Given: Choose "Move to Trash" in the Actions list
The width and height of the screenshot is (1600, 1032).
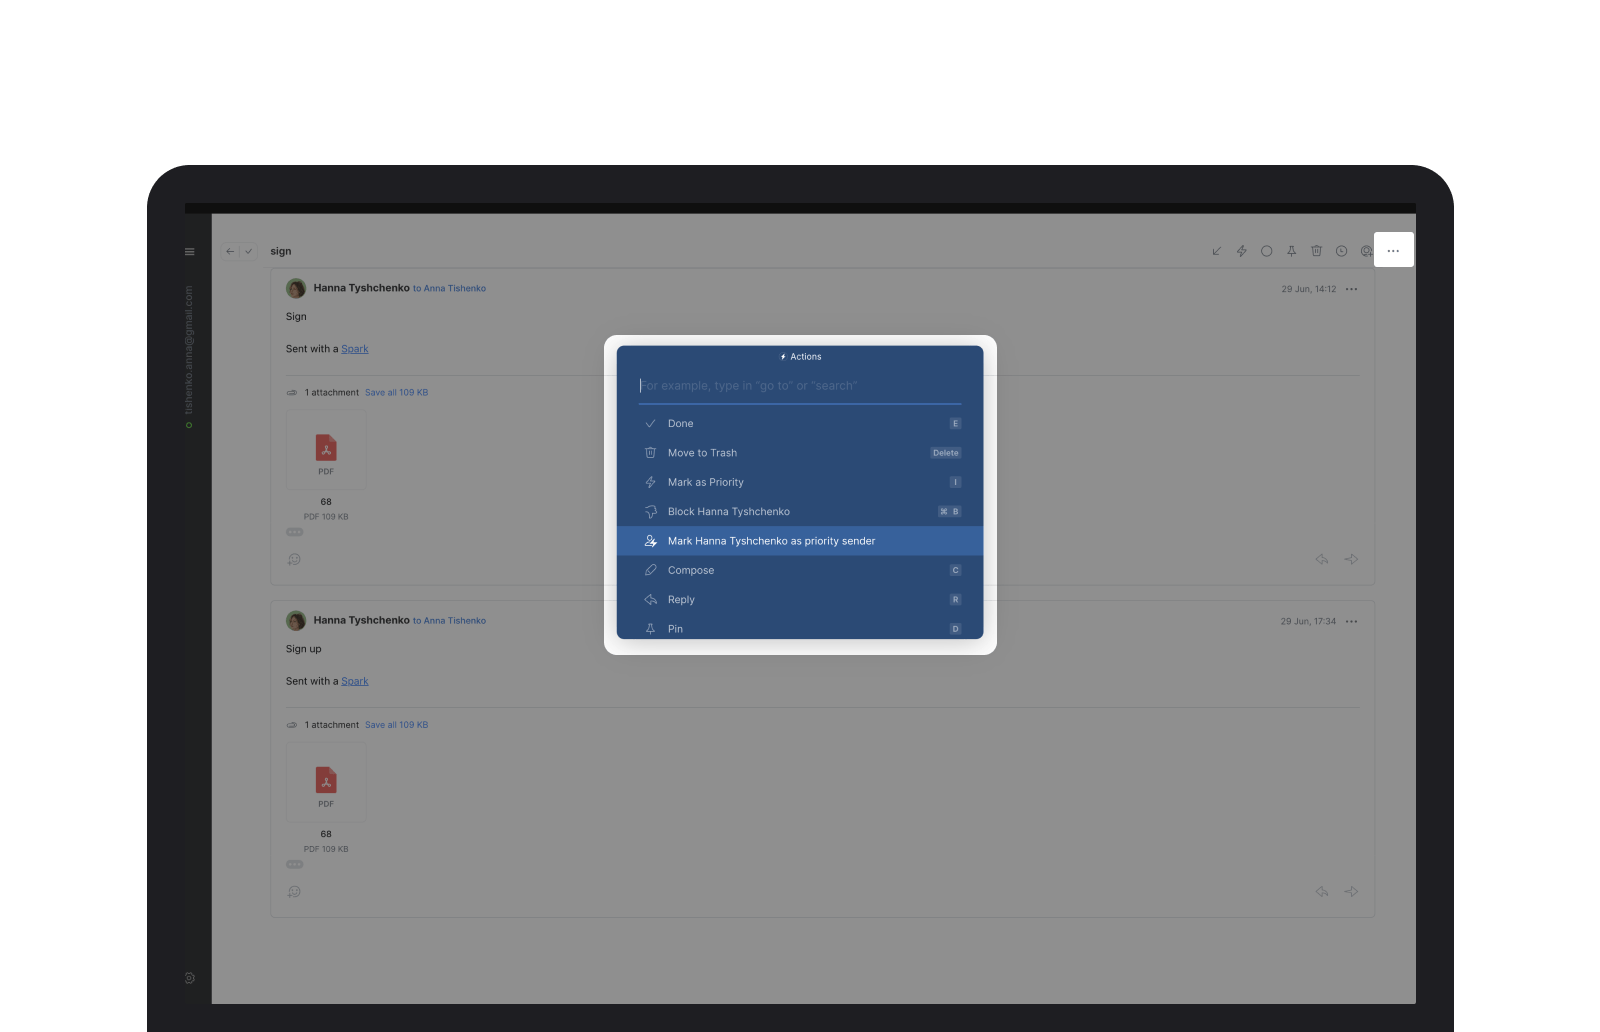Looking at the screenshot, I should tap(702, 453).
